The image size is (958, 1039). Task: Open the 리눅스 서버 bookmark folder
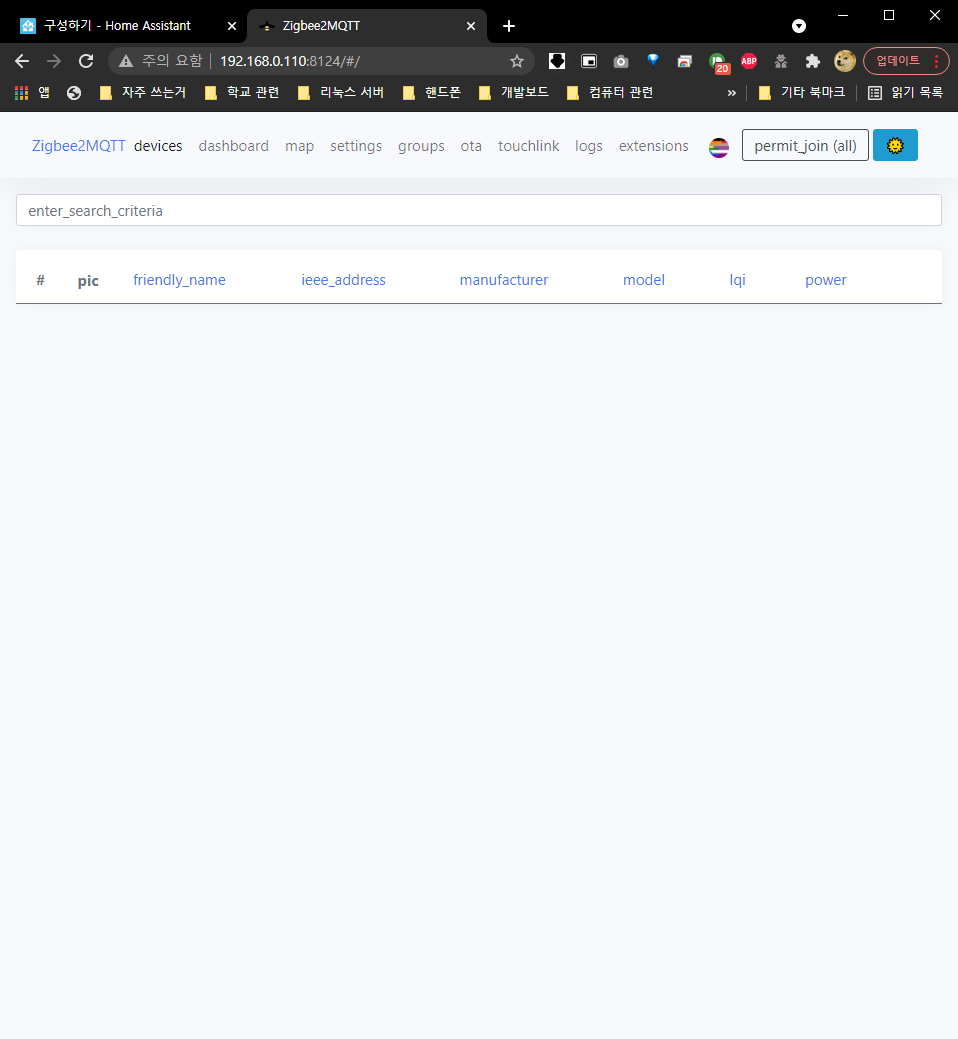tap(341, 93)
